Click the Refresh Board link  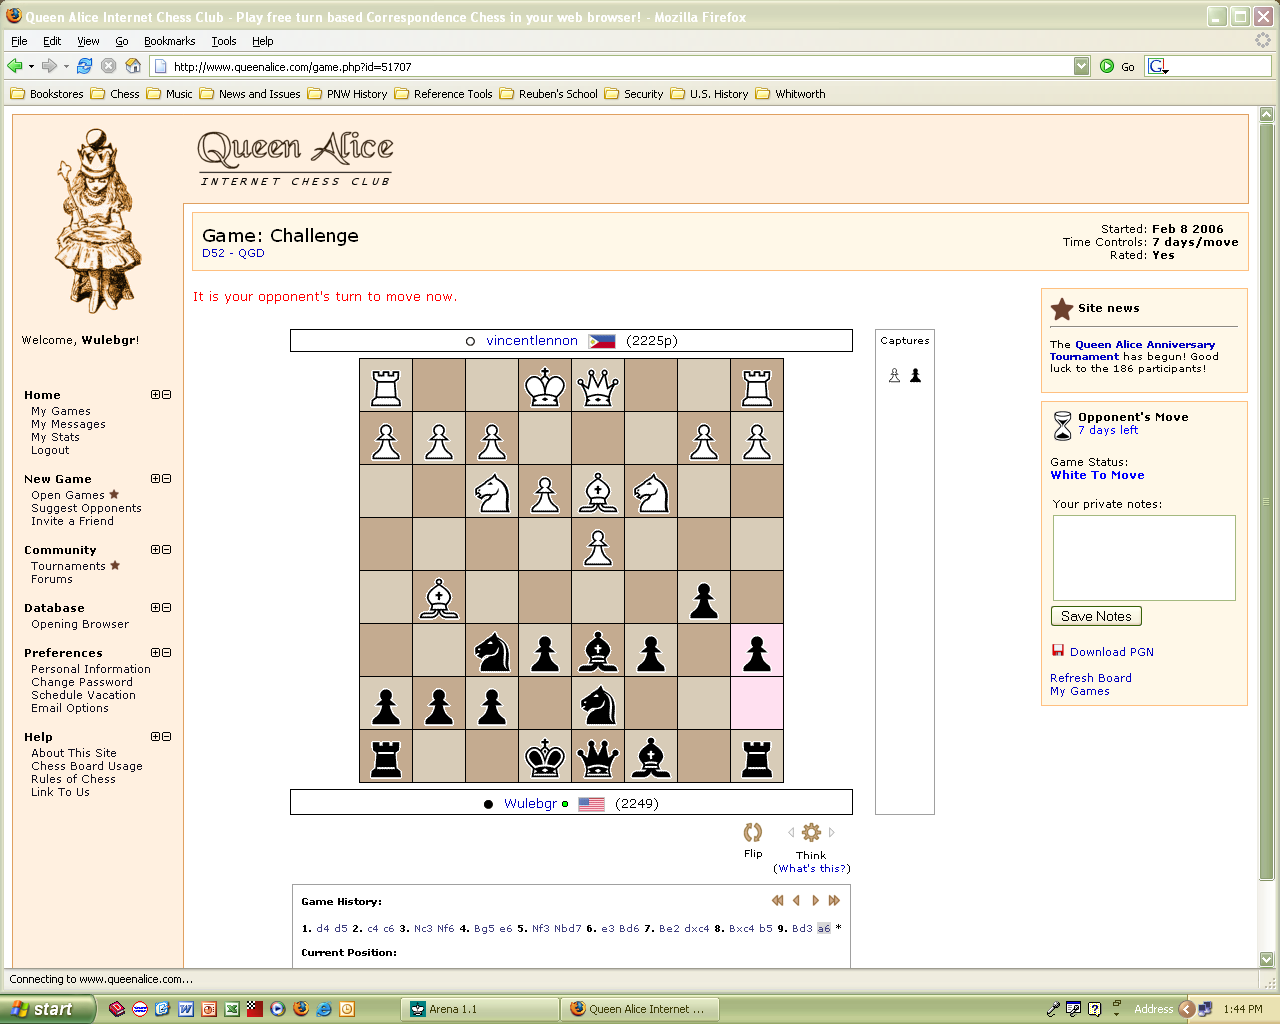[x=1091, y=678]
